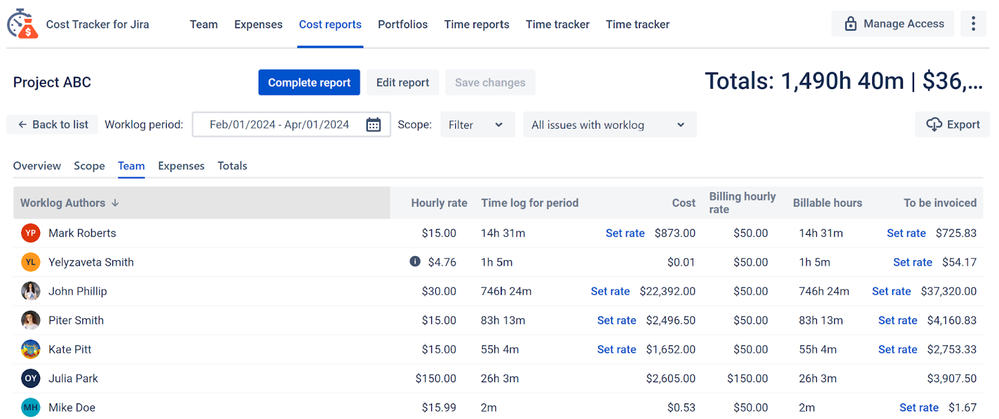Viewport: 999px width, 419px height.
Task: Click Julia Park's $3,907.50 invoice amount
Action: pos(952,378)
